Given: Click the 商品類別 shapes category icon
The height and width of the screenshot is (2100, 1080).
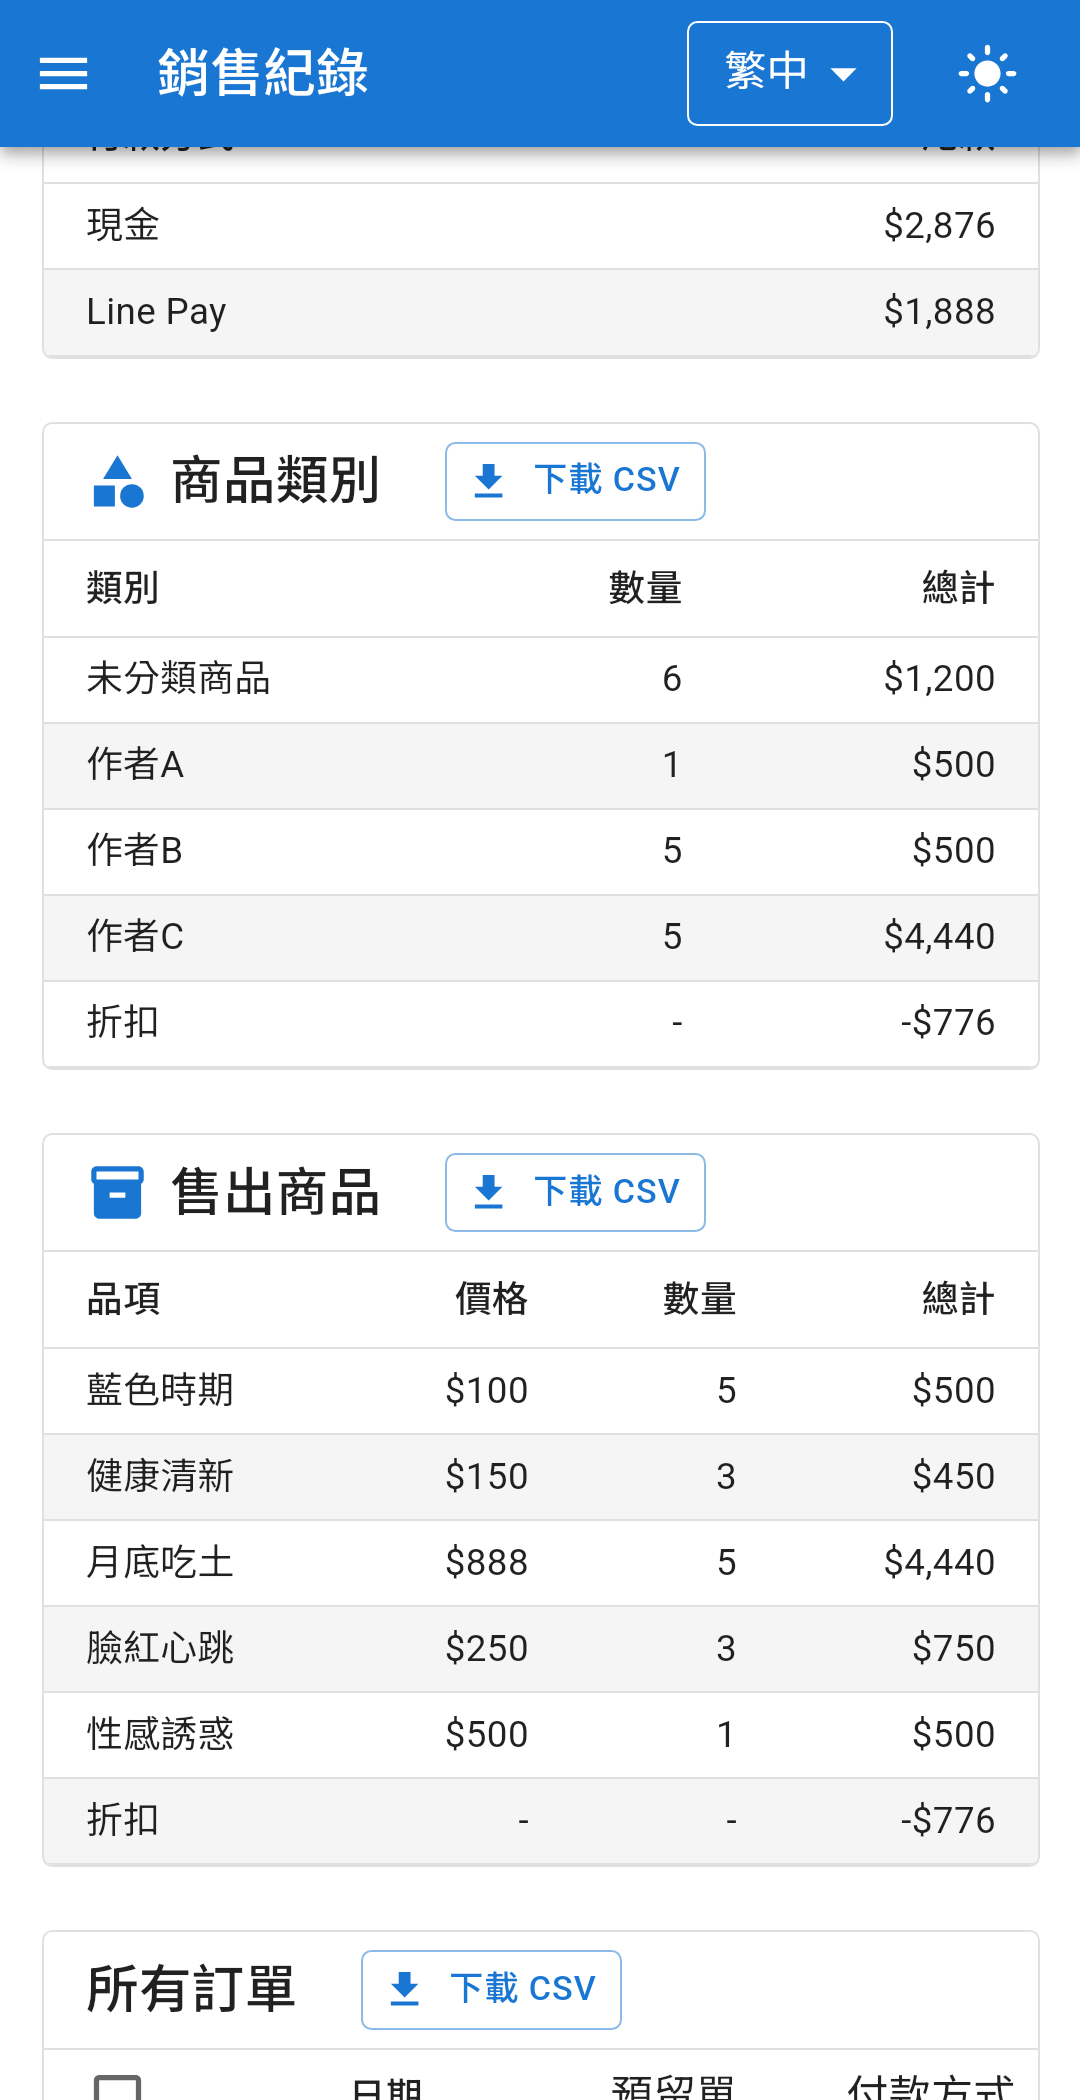Looking at the screenshot, I should (x=118, y=482).
